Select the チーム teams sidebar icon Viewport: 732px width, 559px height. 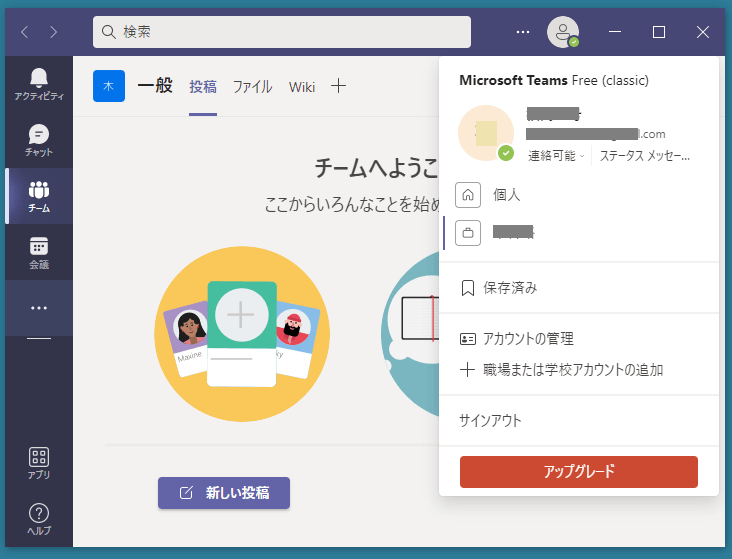pyautogui.click(x=39, y=196)
